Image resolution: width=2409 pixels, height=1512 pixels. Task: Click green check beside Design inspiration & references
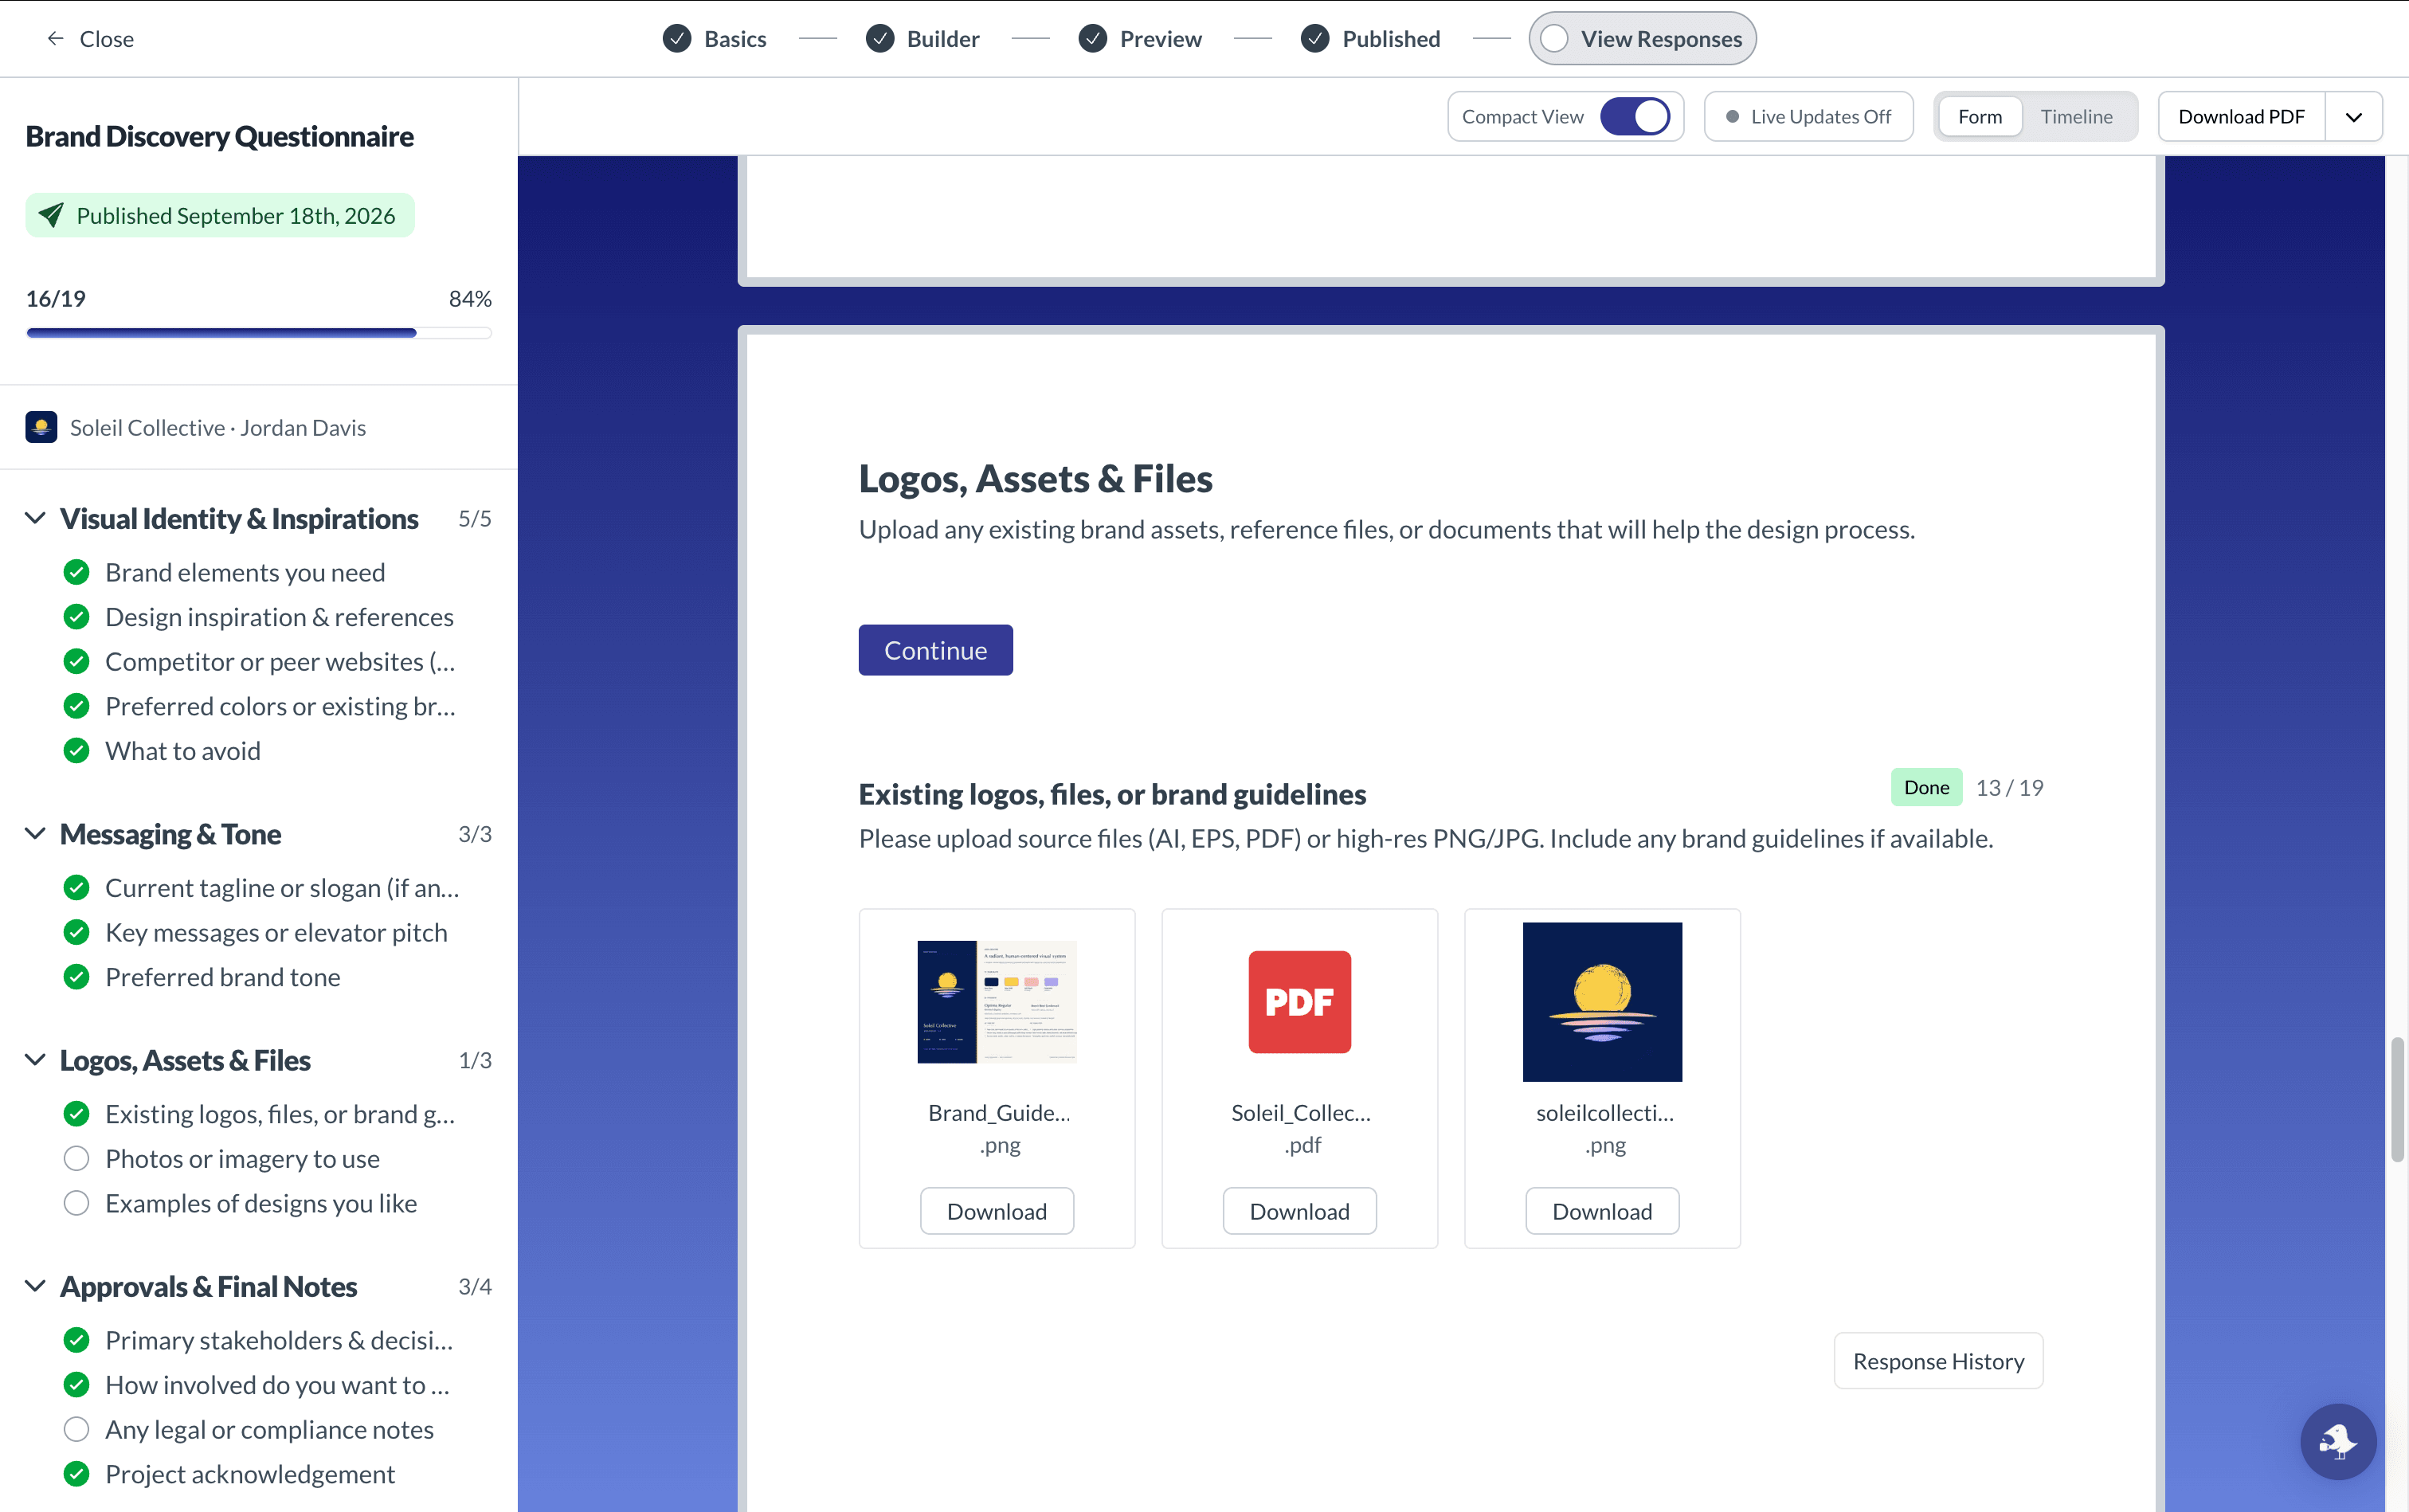coord(77,616)
